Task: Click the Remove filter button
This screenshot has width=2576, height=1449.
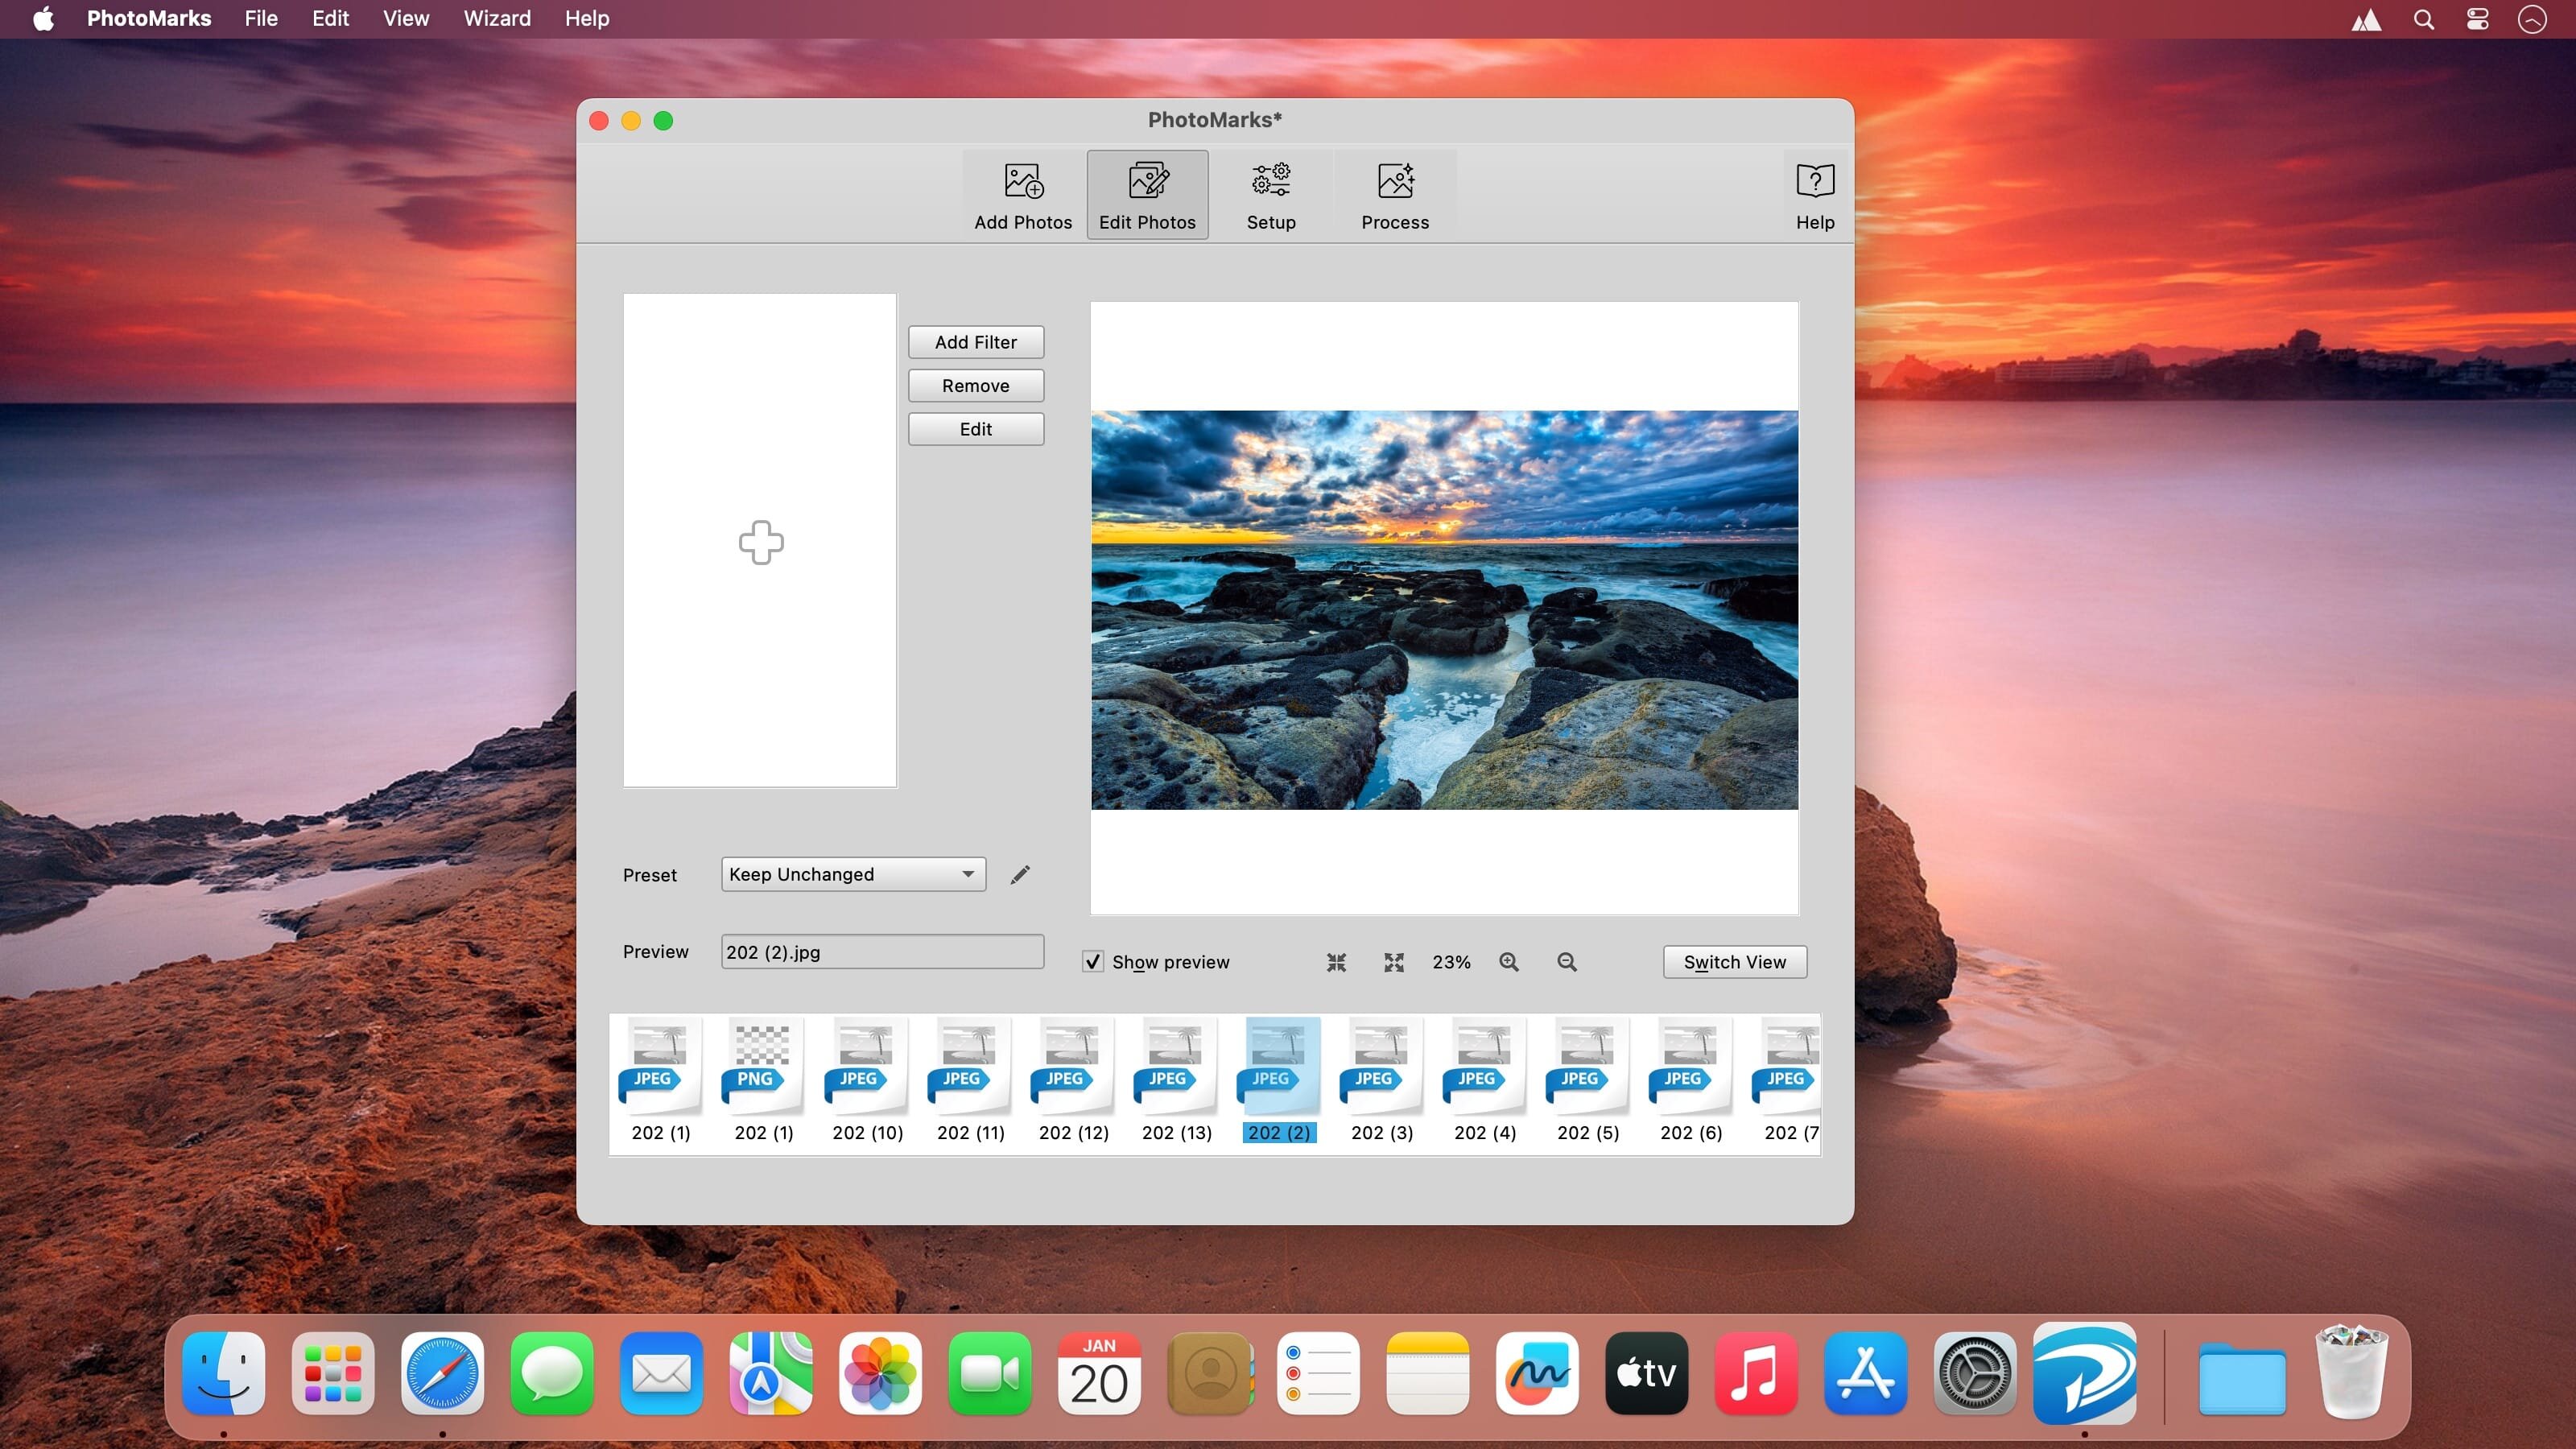Action: pos(975,386)
